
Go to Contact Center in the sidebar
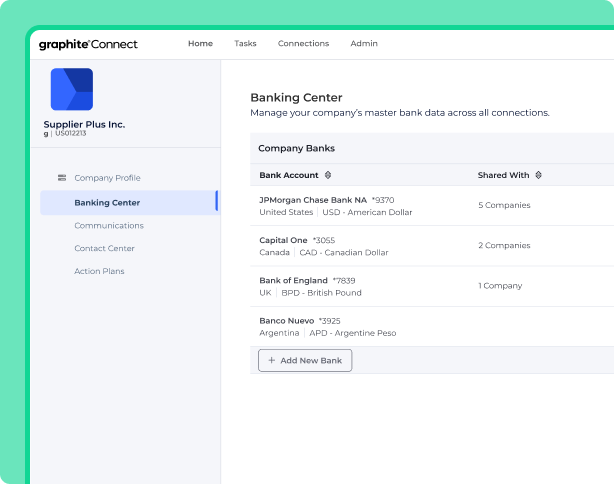104,248
